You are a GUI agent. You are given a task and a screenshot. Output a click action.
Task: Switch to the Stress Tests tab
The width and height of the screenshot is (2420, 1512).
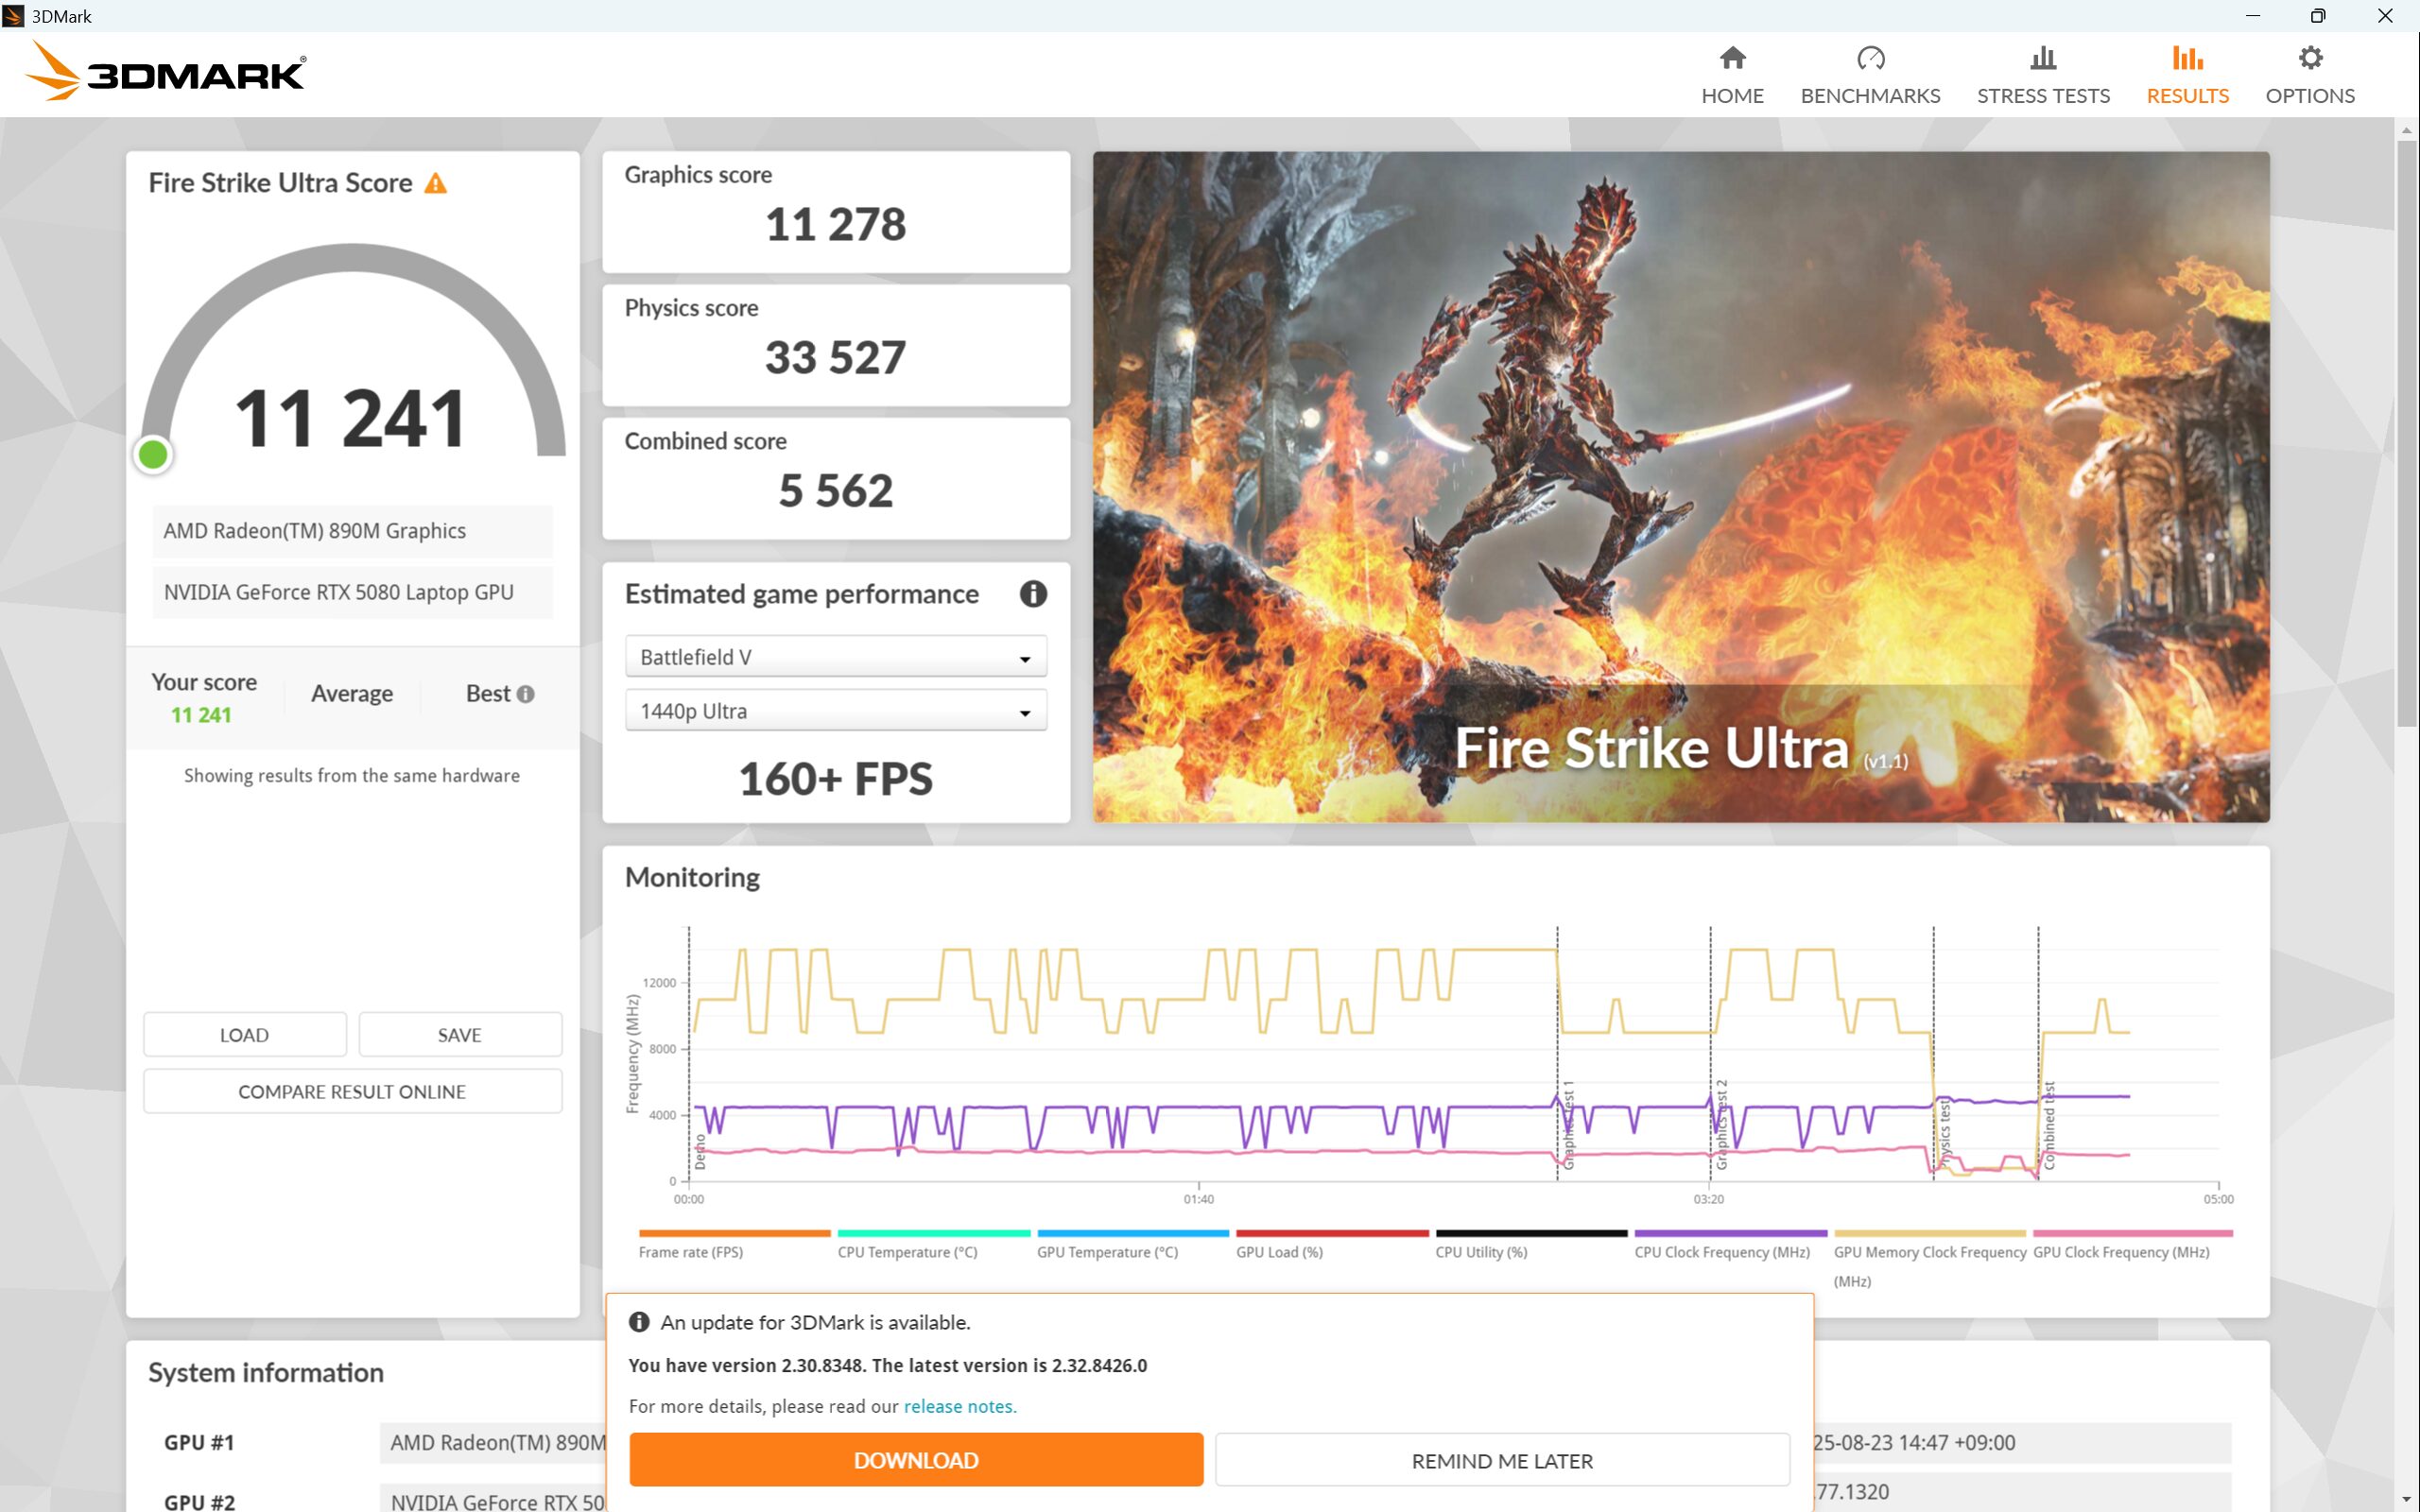coord(2043,76)
